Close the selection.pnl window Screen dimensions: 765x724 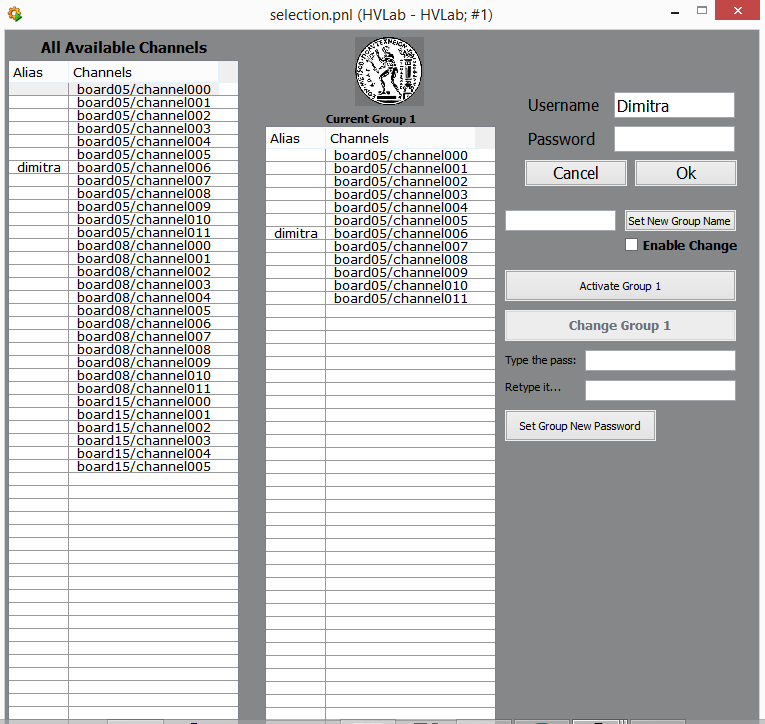click(x=737, y=10)
